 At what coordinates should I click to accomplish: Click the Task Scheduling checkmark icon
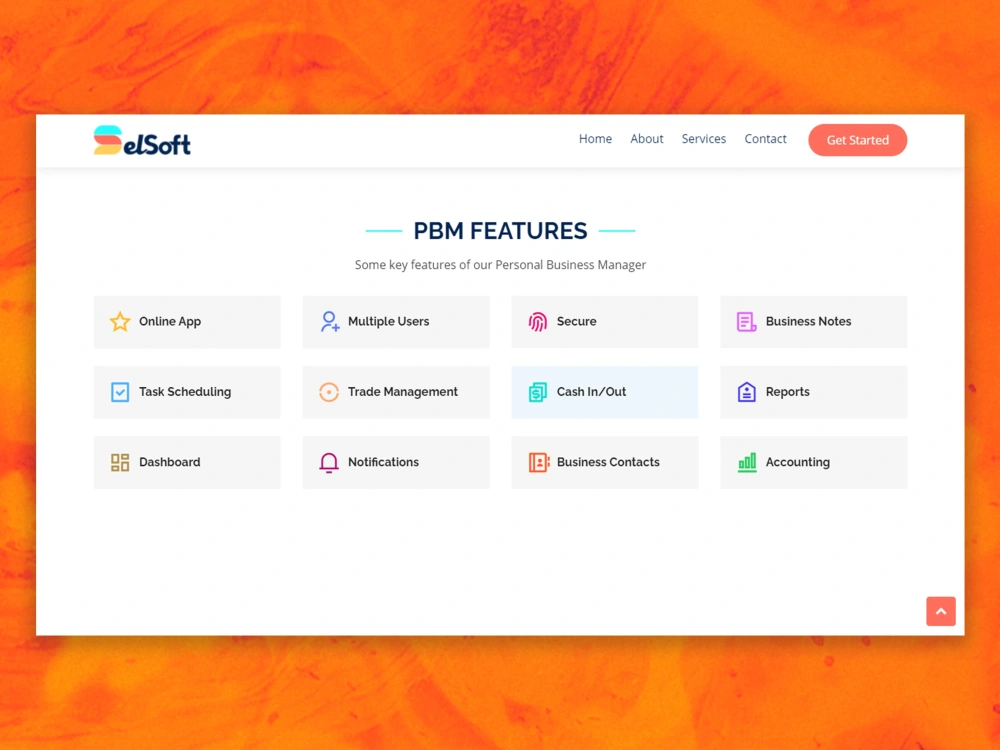(x=120, y=392)
